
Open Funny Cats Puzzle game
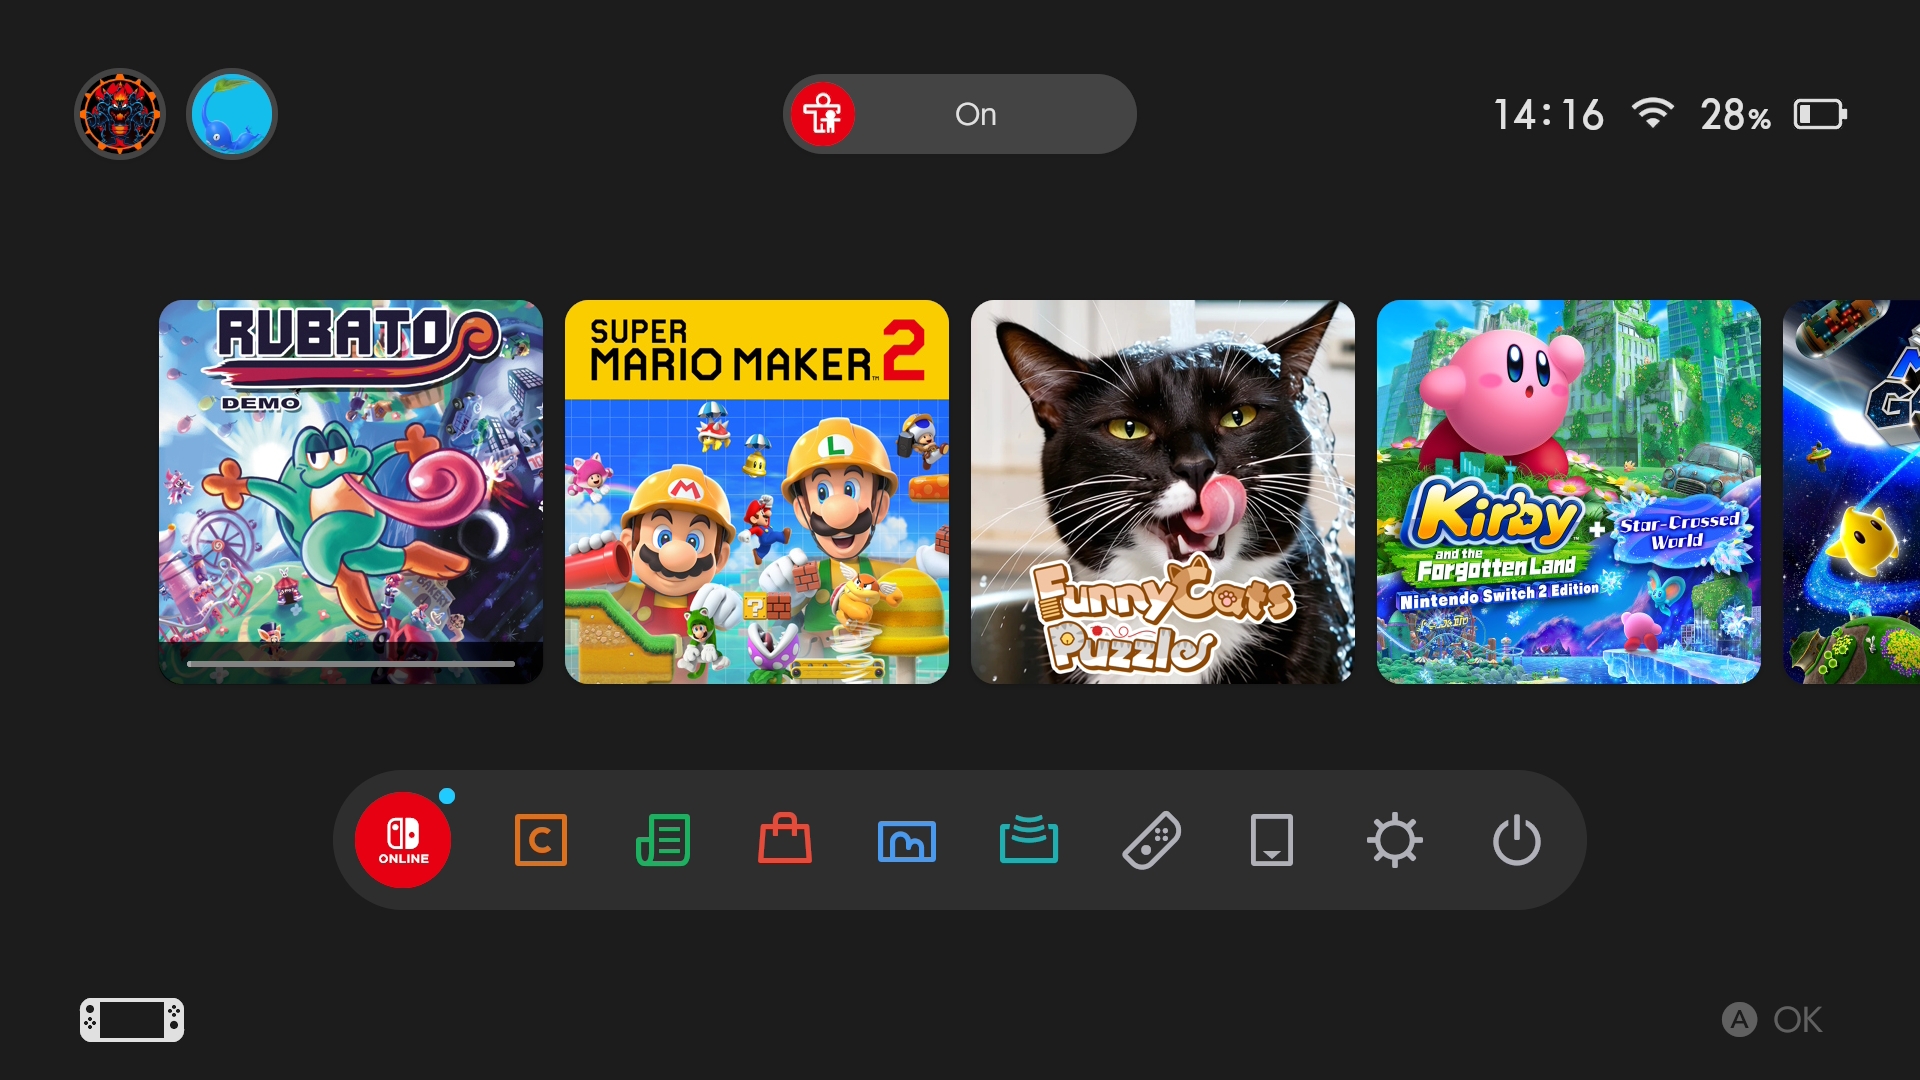[1163, 492]
